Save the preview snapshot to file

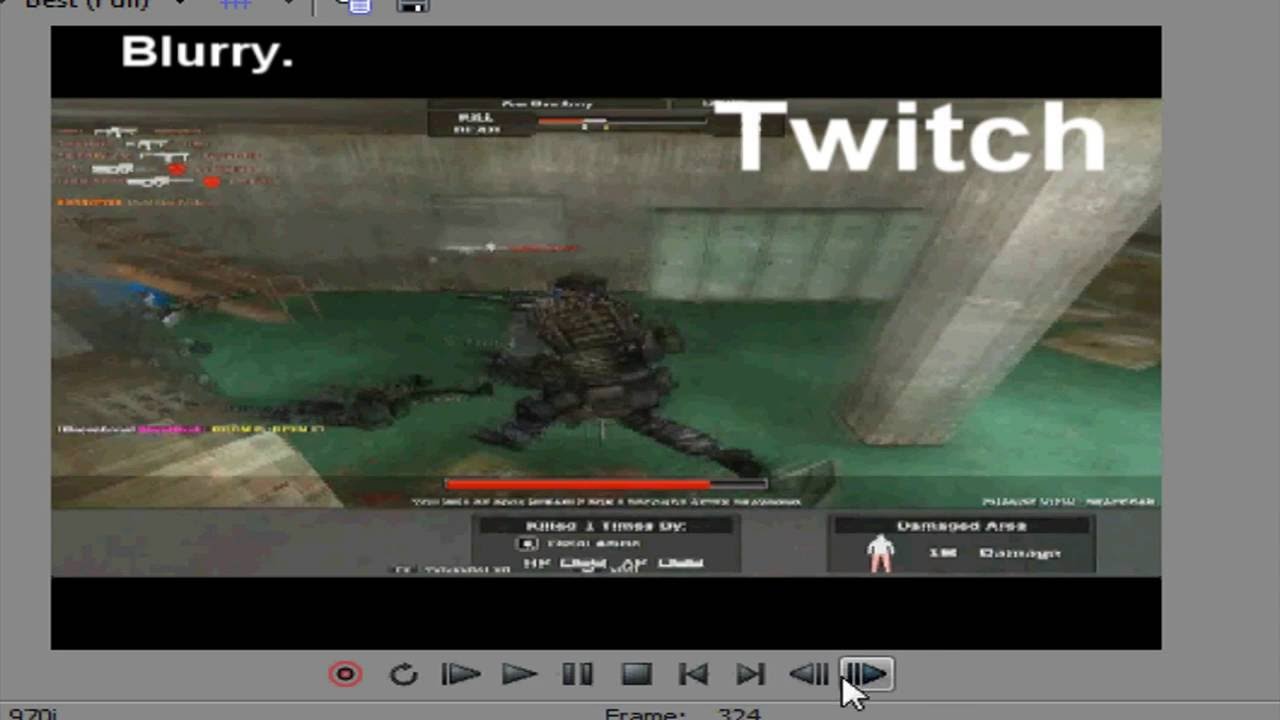point(413,5)
